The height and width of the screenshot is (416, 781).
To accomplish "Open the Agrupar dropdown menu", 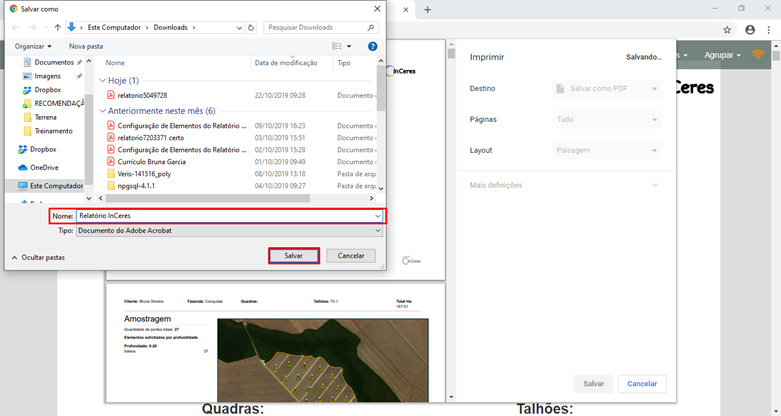I will 722,55.
